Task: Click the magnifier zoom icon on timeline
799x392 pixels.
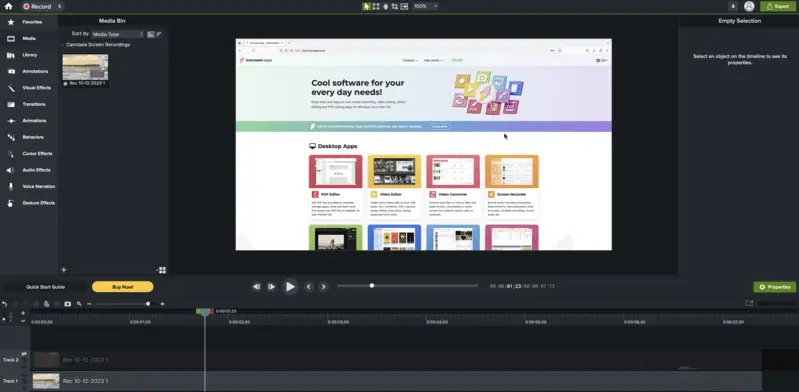Action: tap(79, 304)
